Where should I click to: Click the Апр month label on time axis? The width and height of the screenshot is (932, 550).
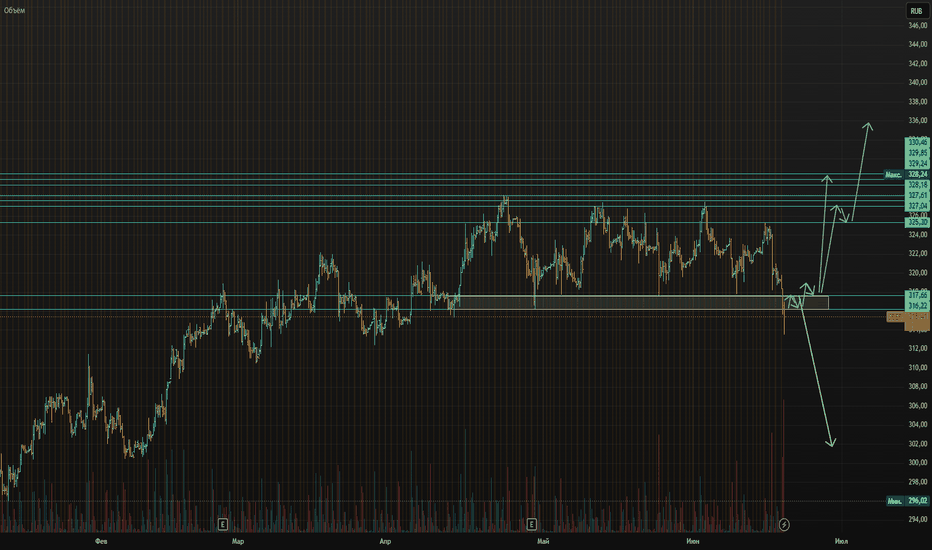pos(385,541)
